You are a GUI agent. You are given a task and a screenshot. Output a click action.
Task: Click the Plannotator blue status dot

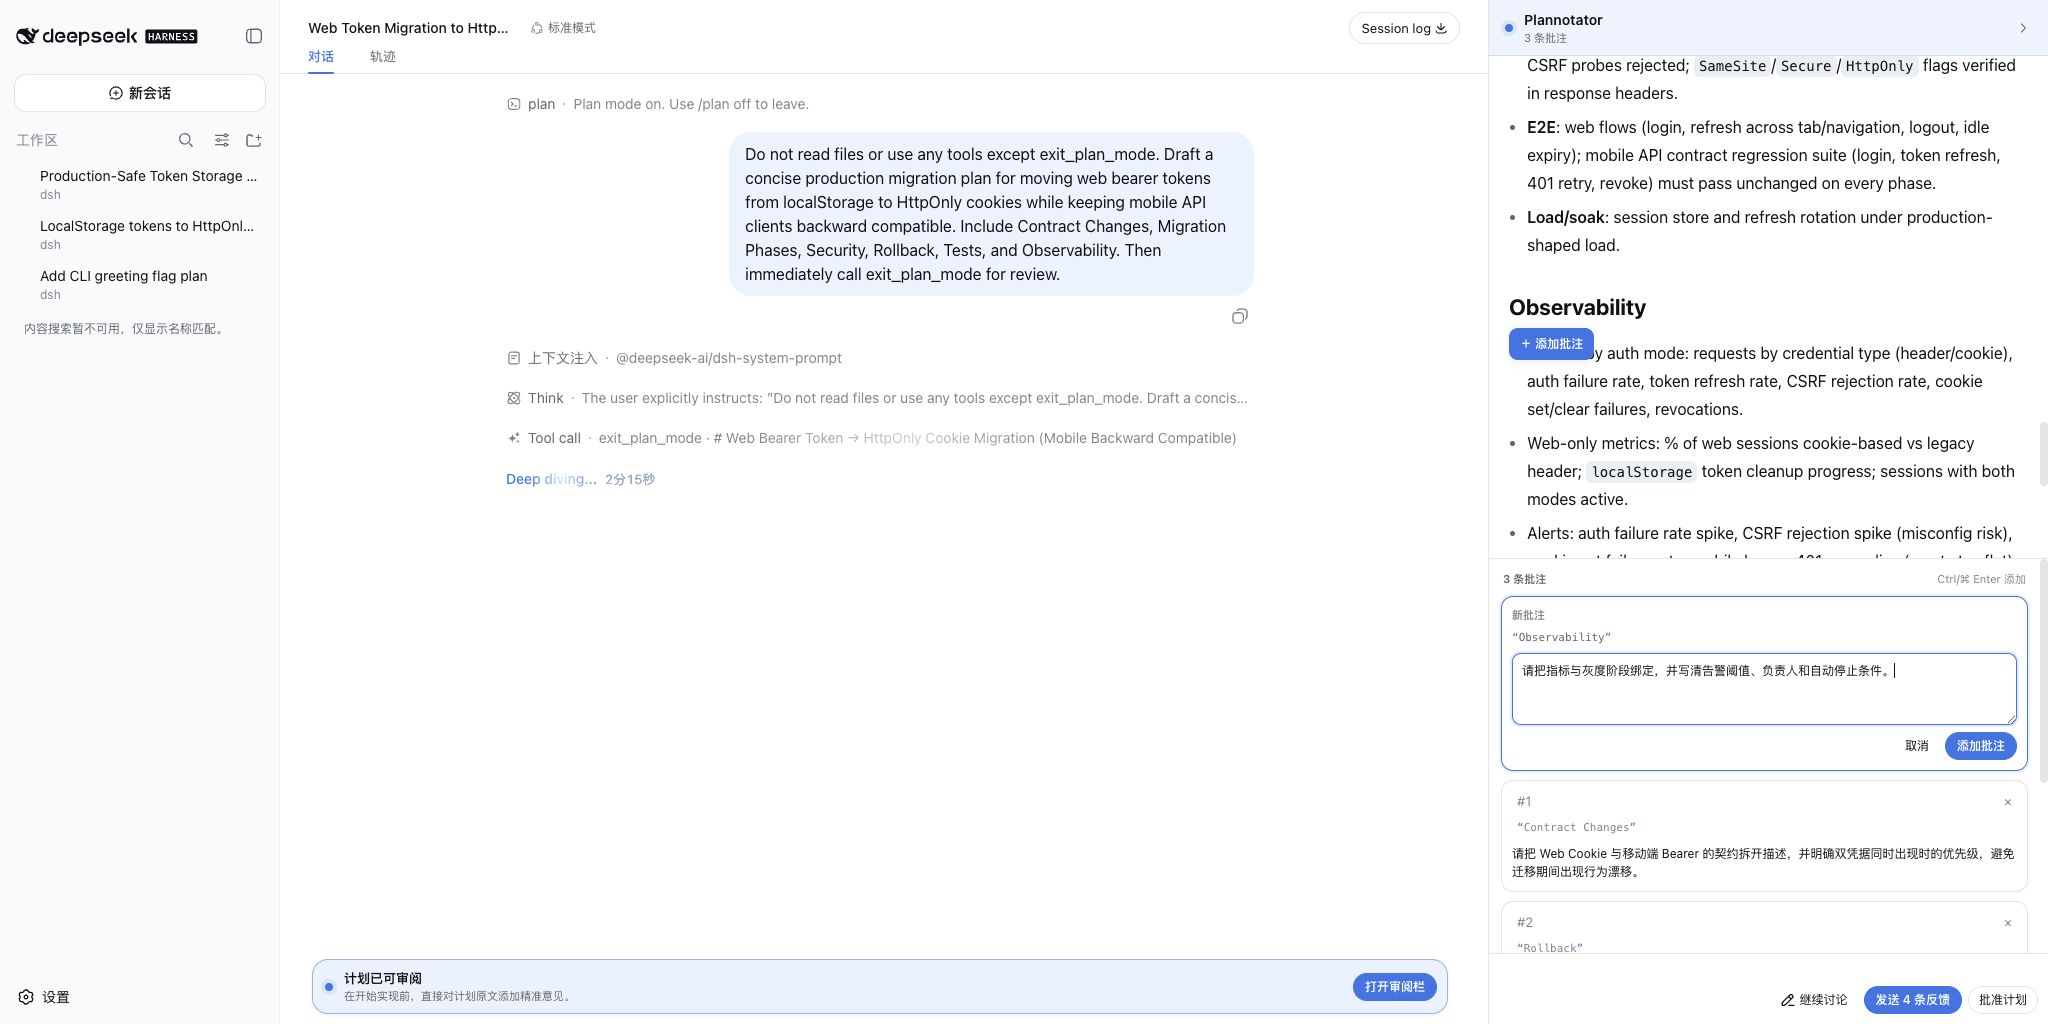(1508, 28)
